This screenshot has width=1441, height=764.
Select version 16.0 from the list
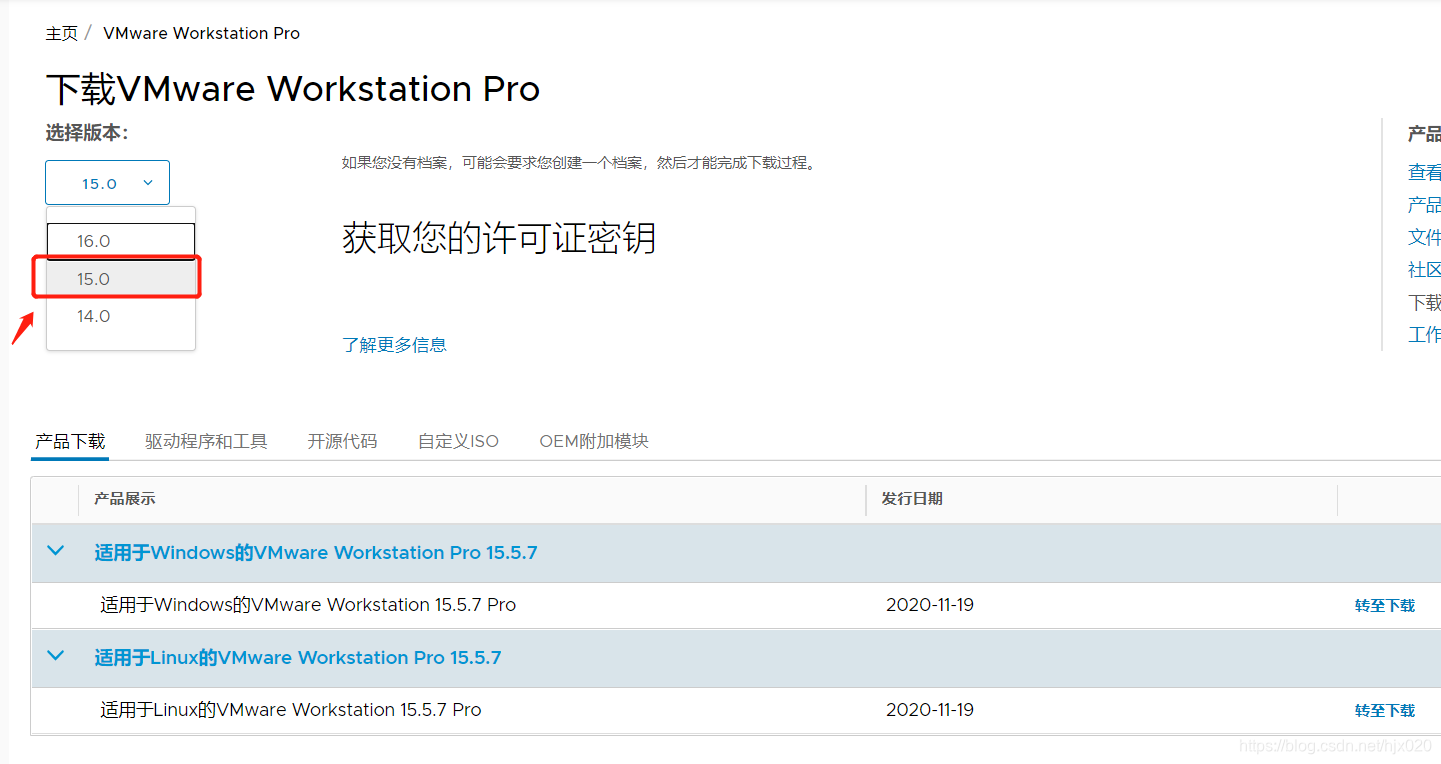coord(121,241)
